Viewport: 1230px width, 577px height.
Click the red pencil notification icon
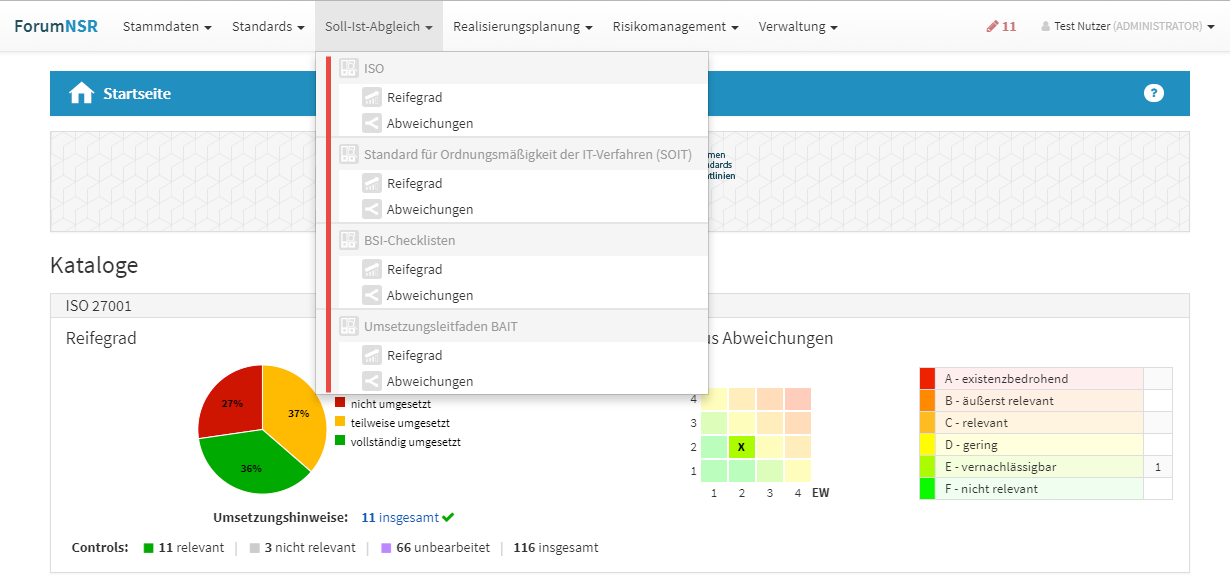pyautogui.click(x=992, y=27)
